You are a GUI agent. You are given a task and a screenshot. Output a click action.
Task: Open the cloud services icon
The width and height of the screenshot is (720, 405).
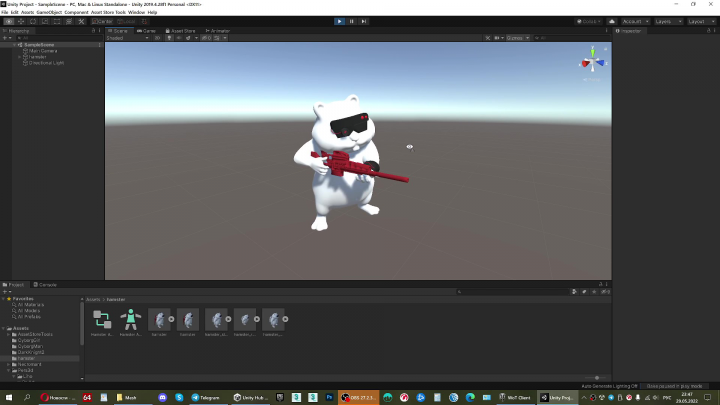[x=612, y=22]
